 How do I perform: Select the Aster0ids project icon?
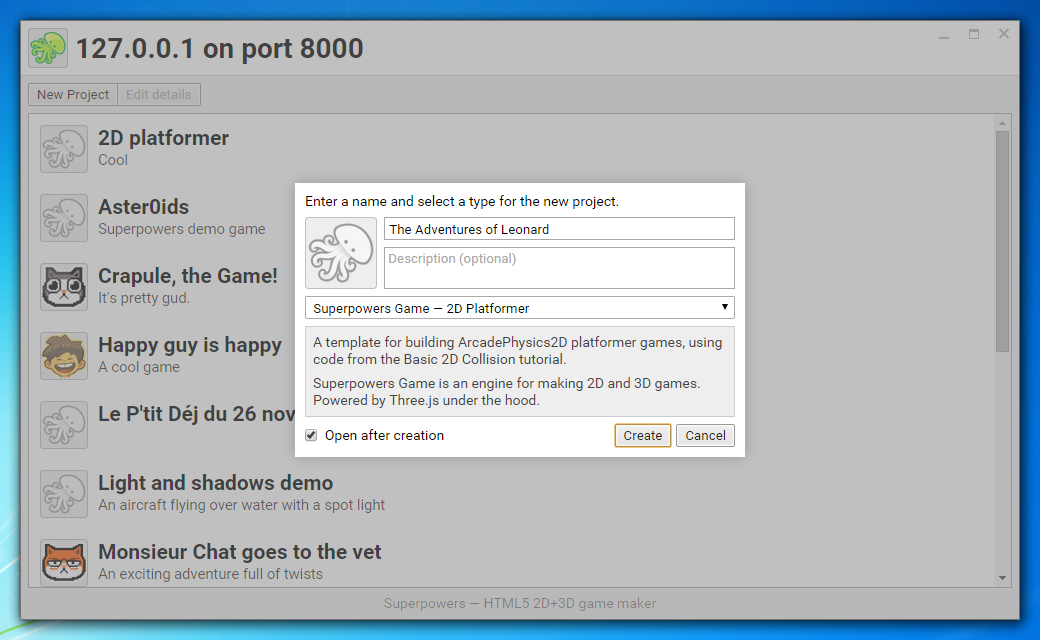click(64, 218)
